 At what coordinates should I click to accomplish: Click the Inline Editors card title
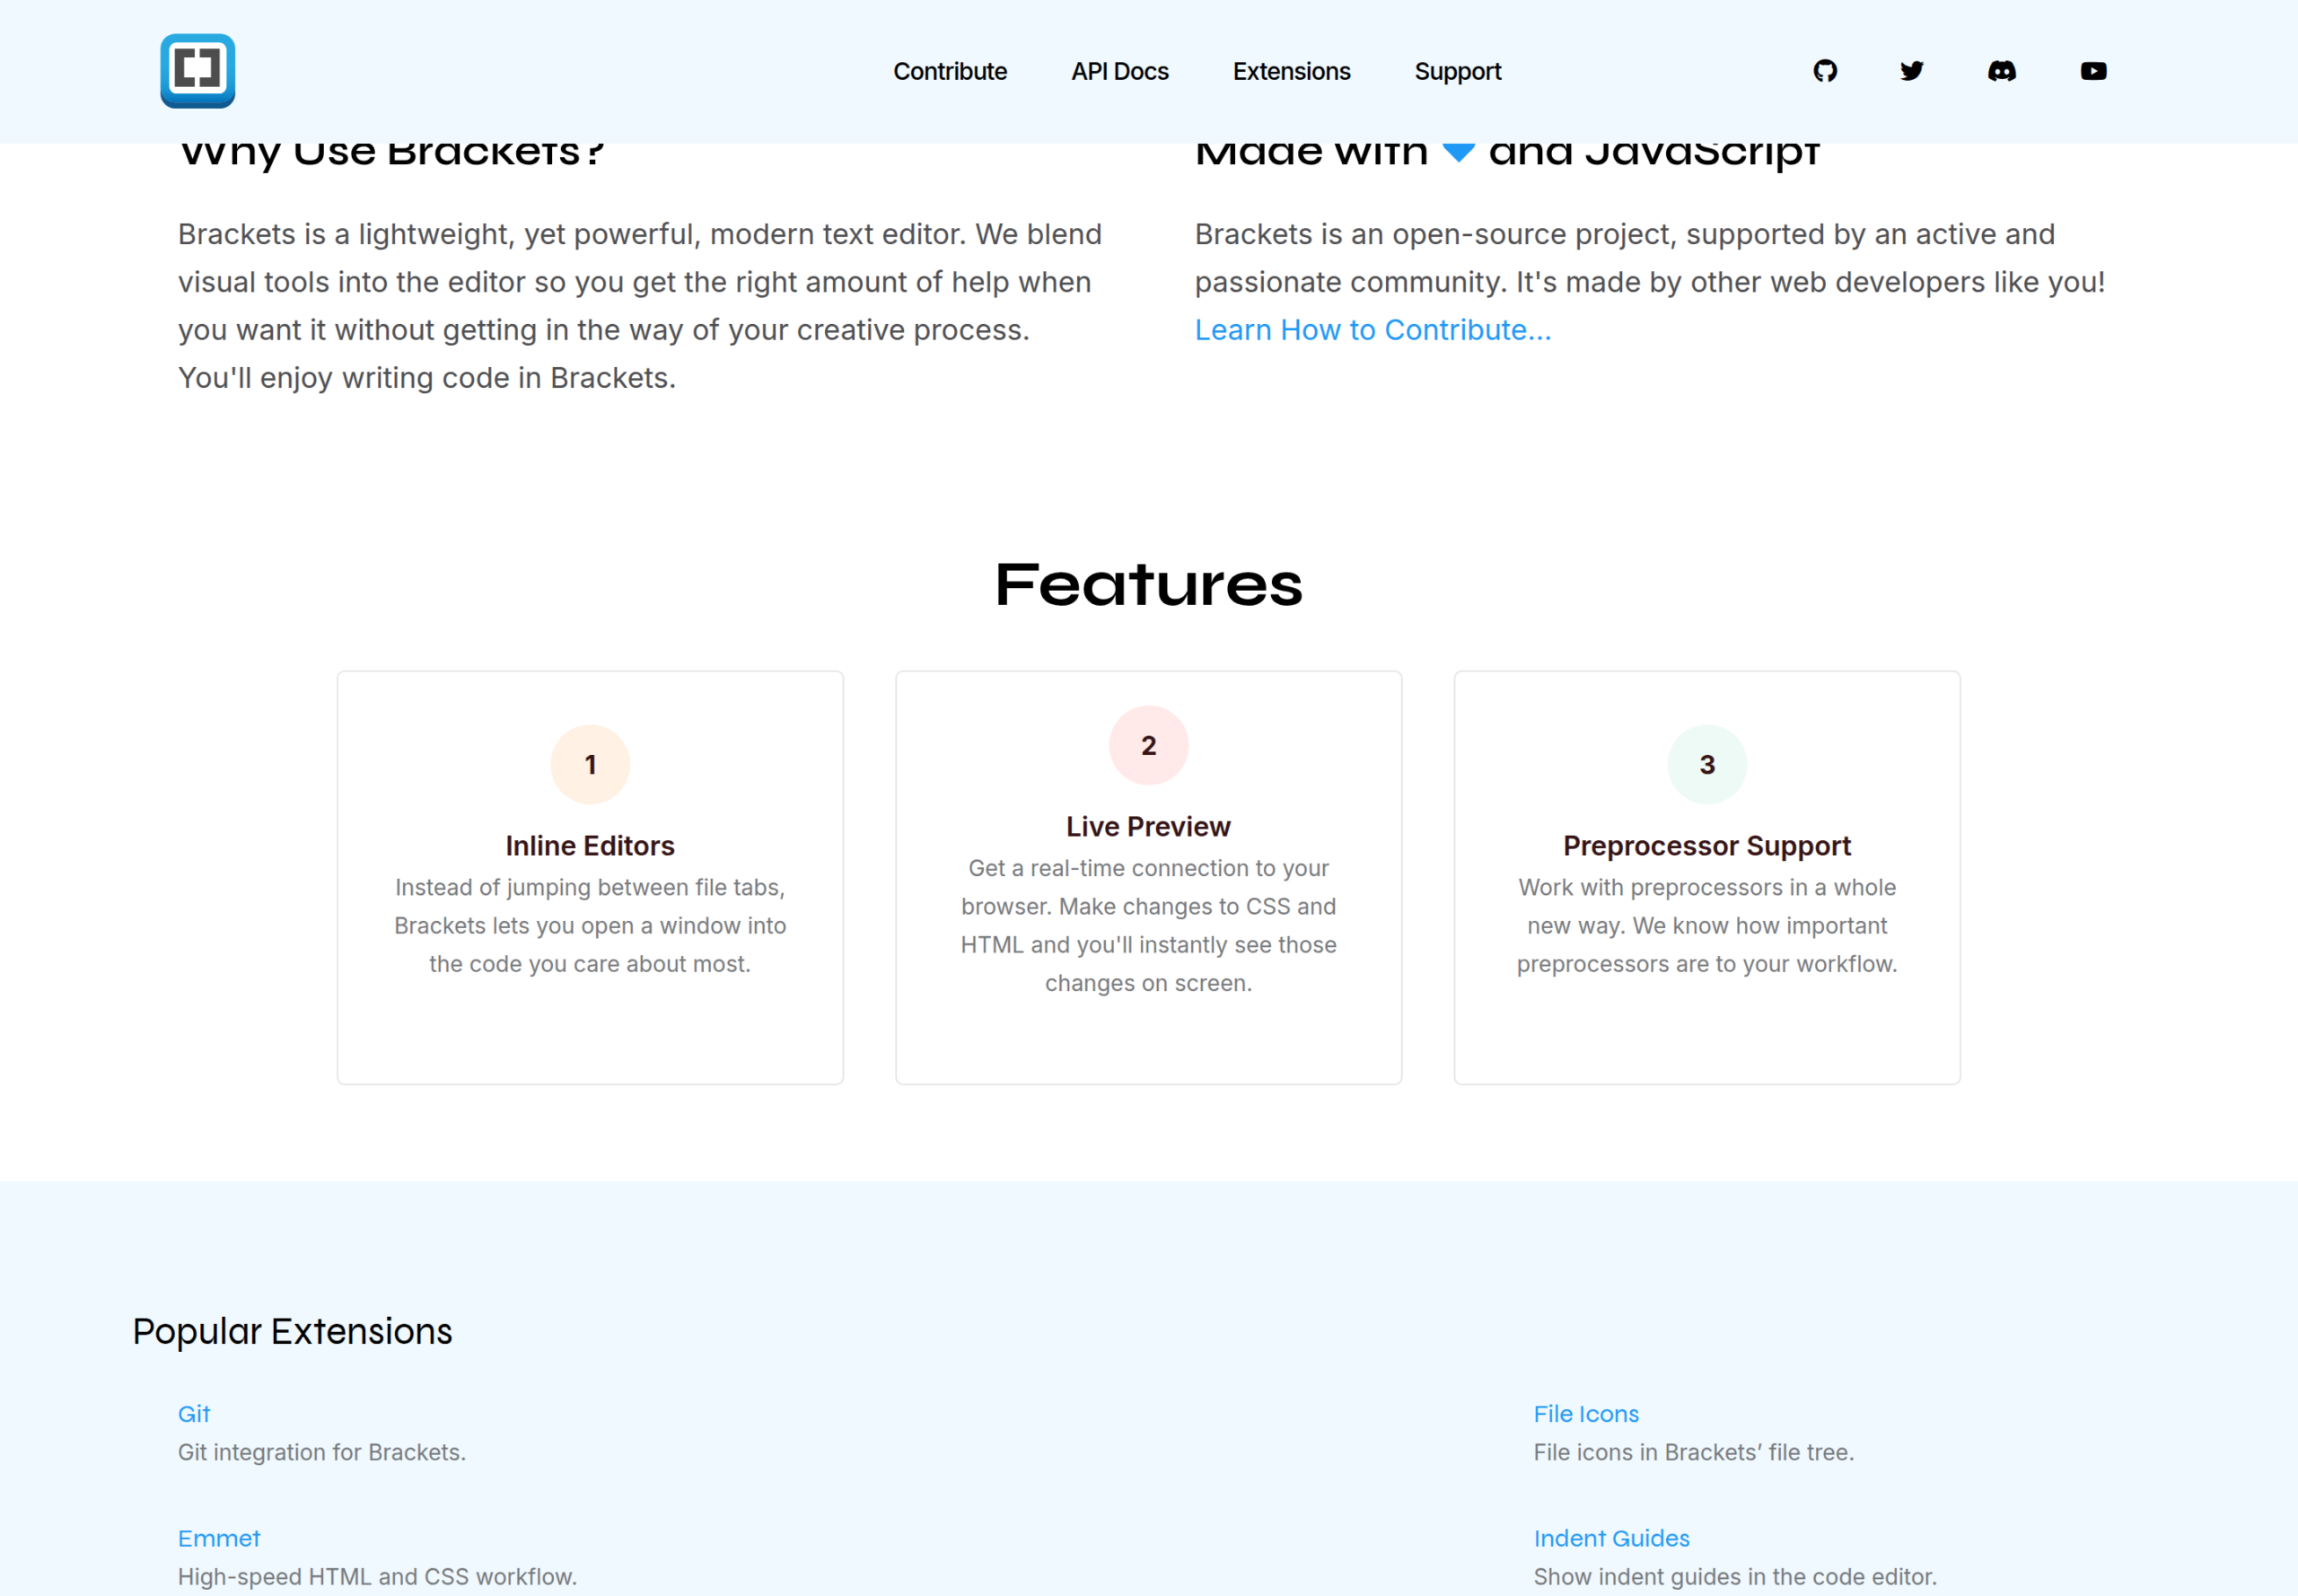click(590, 846)
